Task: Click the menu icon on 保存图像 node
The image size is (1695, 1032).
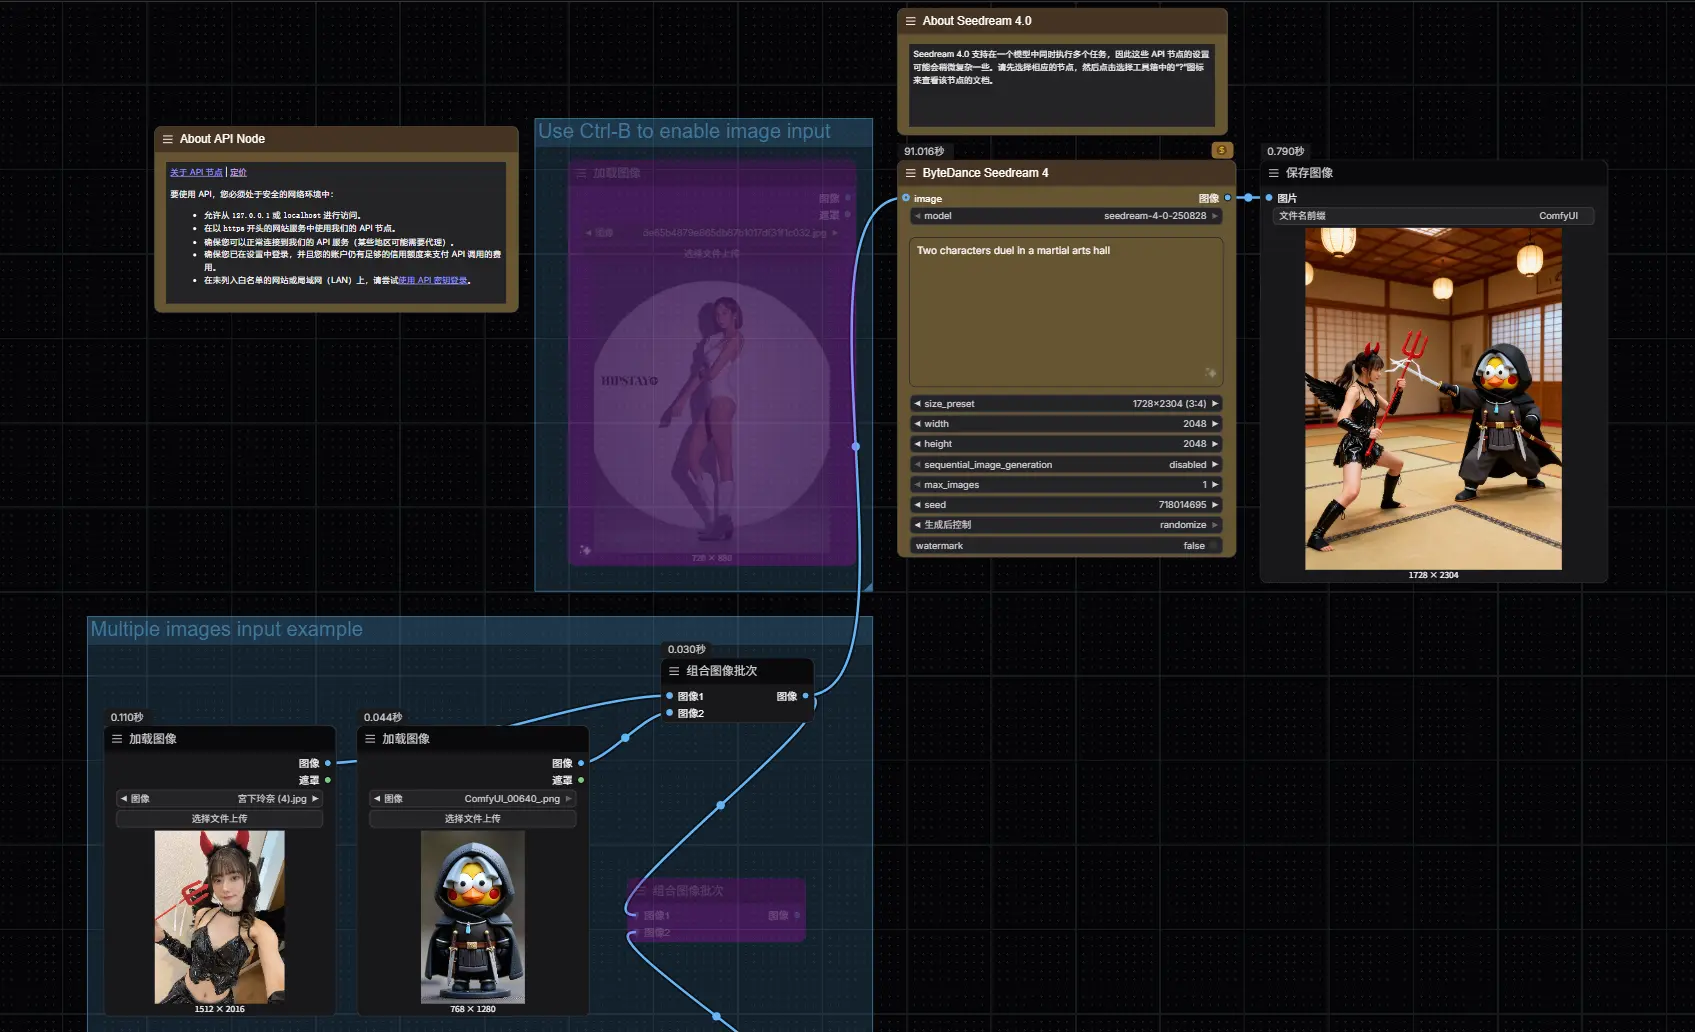Action: pos(1273,173)
